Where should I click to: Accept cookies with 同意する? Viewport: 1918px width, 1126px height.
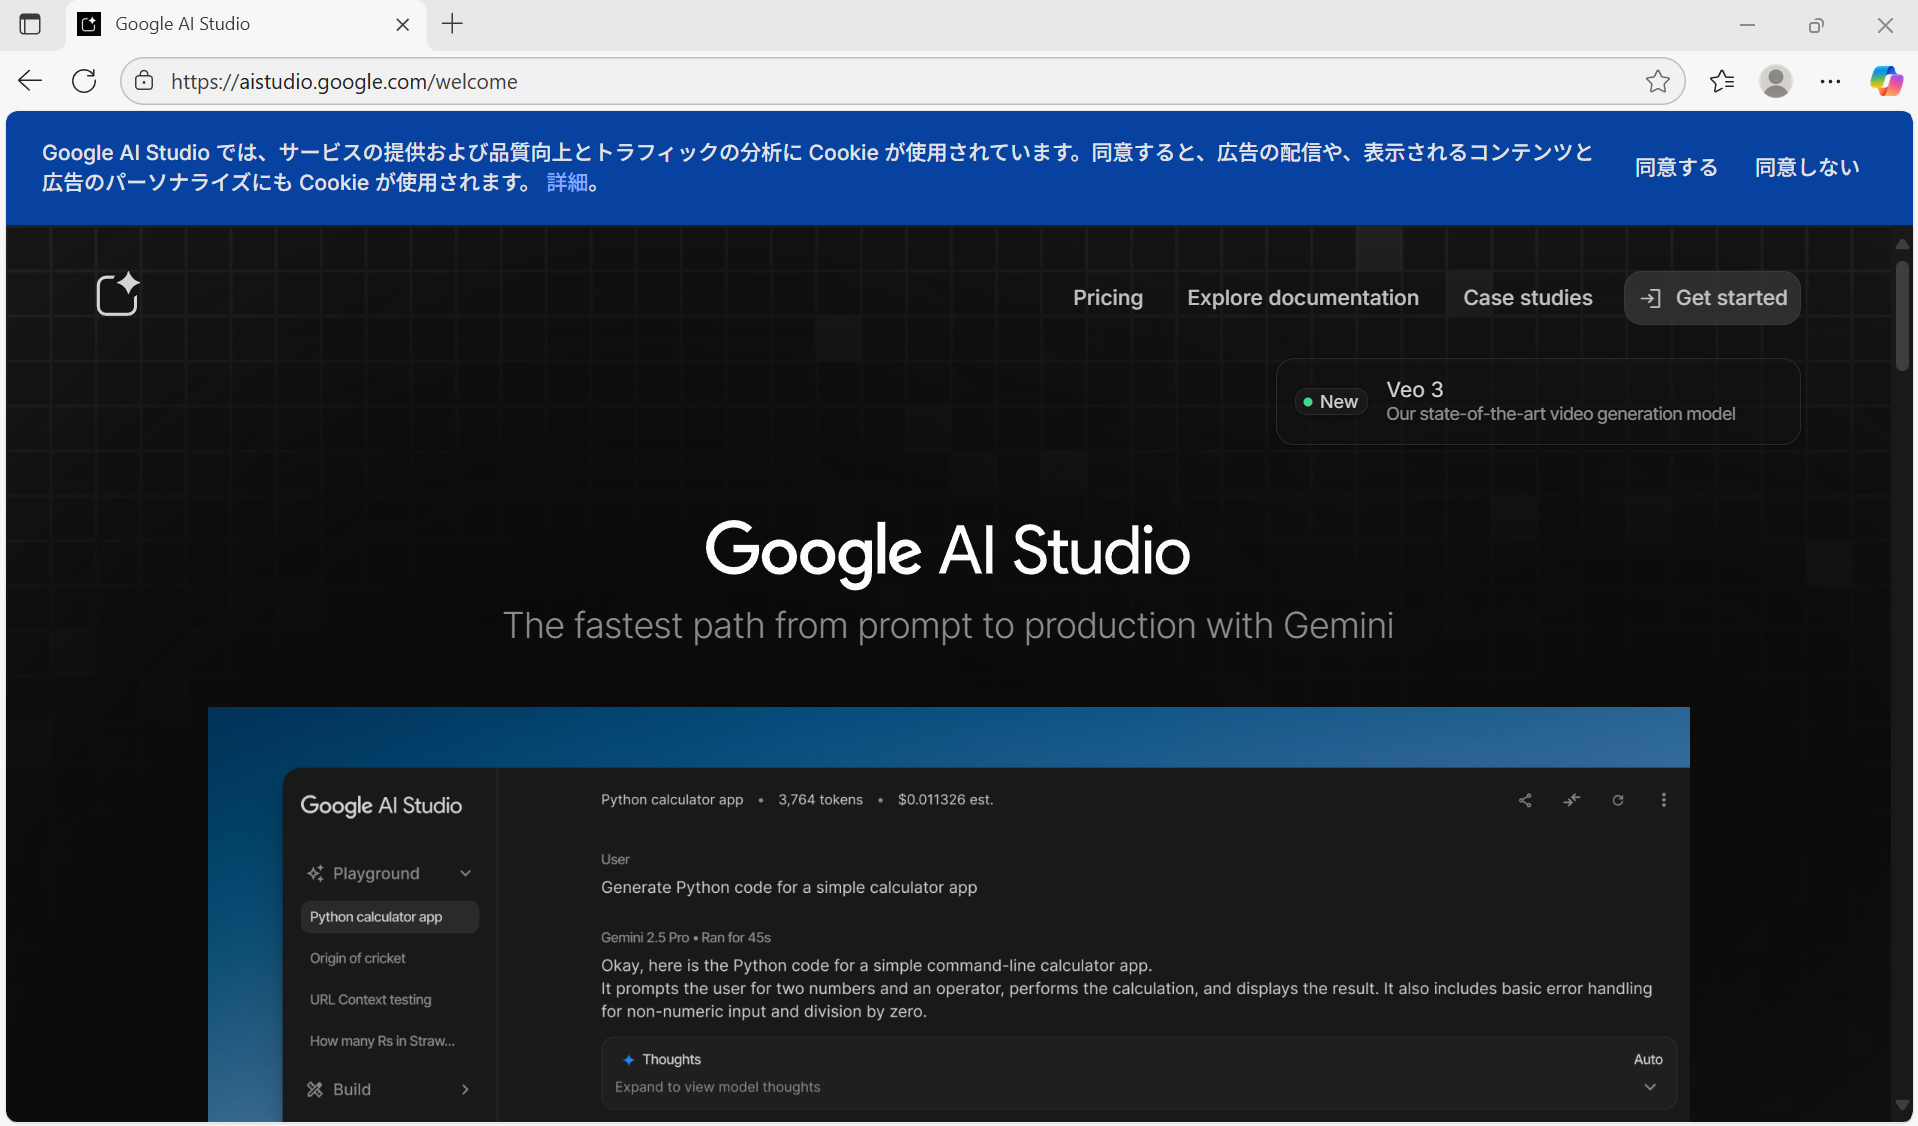[x=1675, y=167]
